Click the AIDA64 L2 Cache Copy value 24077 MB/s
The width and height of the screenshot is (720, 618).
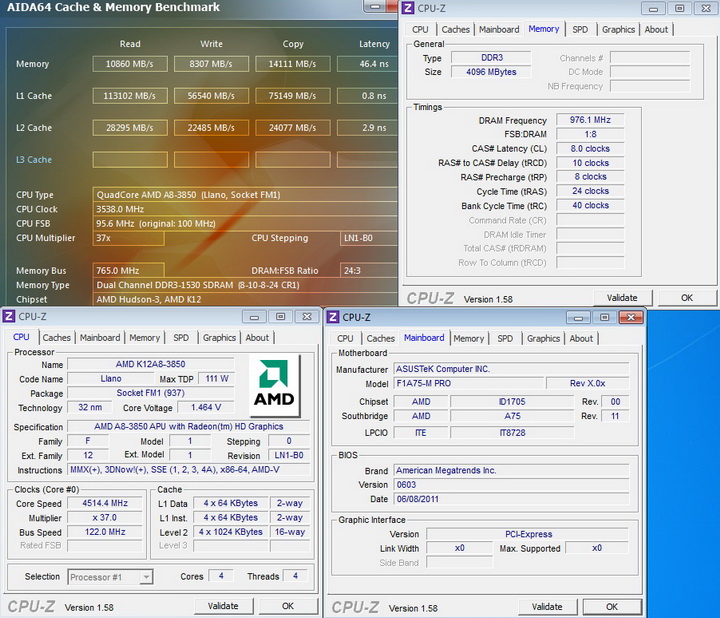click(x=292, y=128)
